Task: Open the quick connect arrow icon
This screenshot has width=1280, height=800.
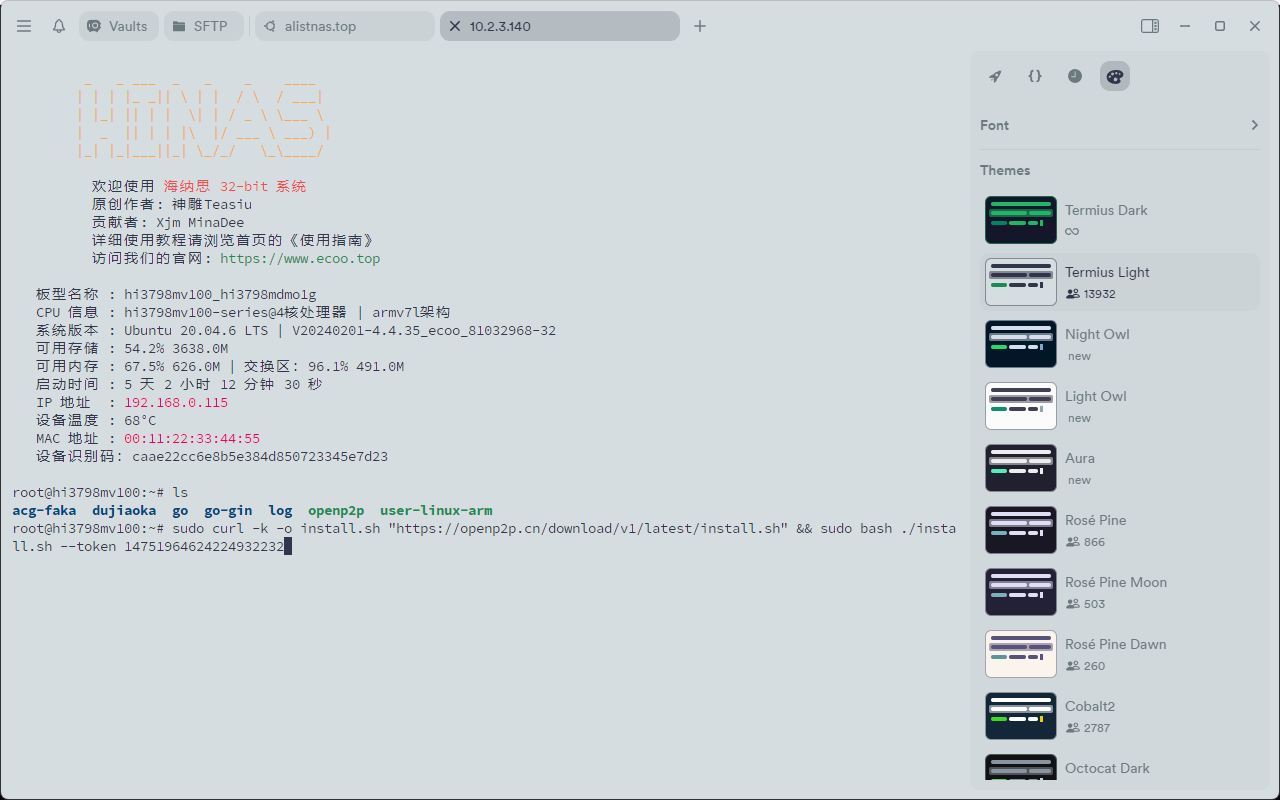Action: pyautogui.click(x=995, y=76)
